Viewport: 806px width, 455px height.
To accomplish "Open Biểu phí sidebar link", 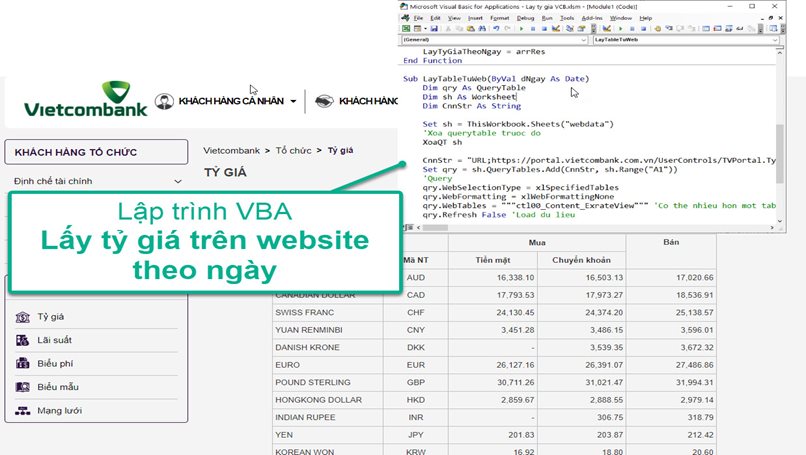I will coord(55,363).
